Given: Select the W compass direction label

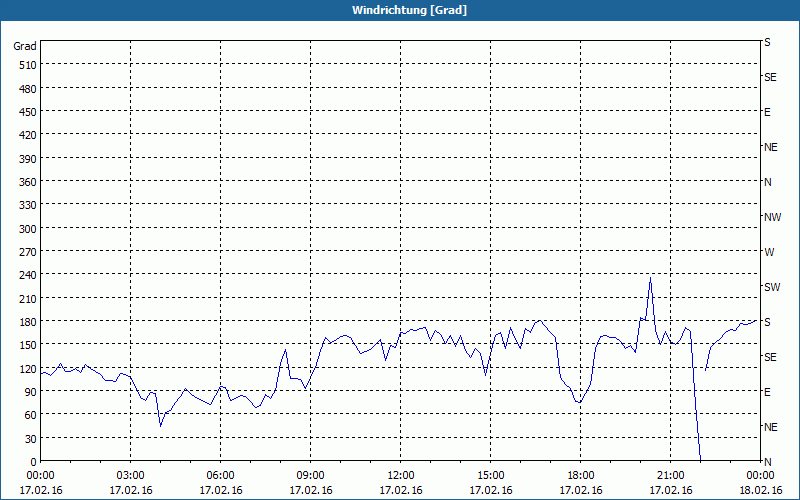Looking at the screenshot, I should click(768, 252).
